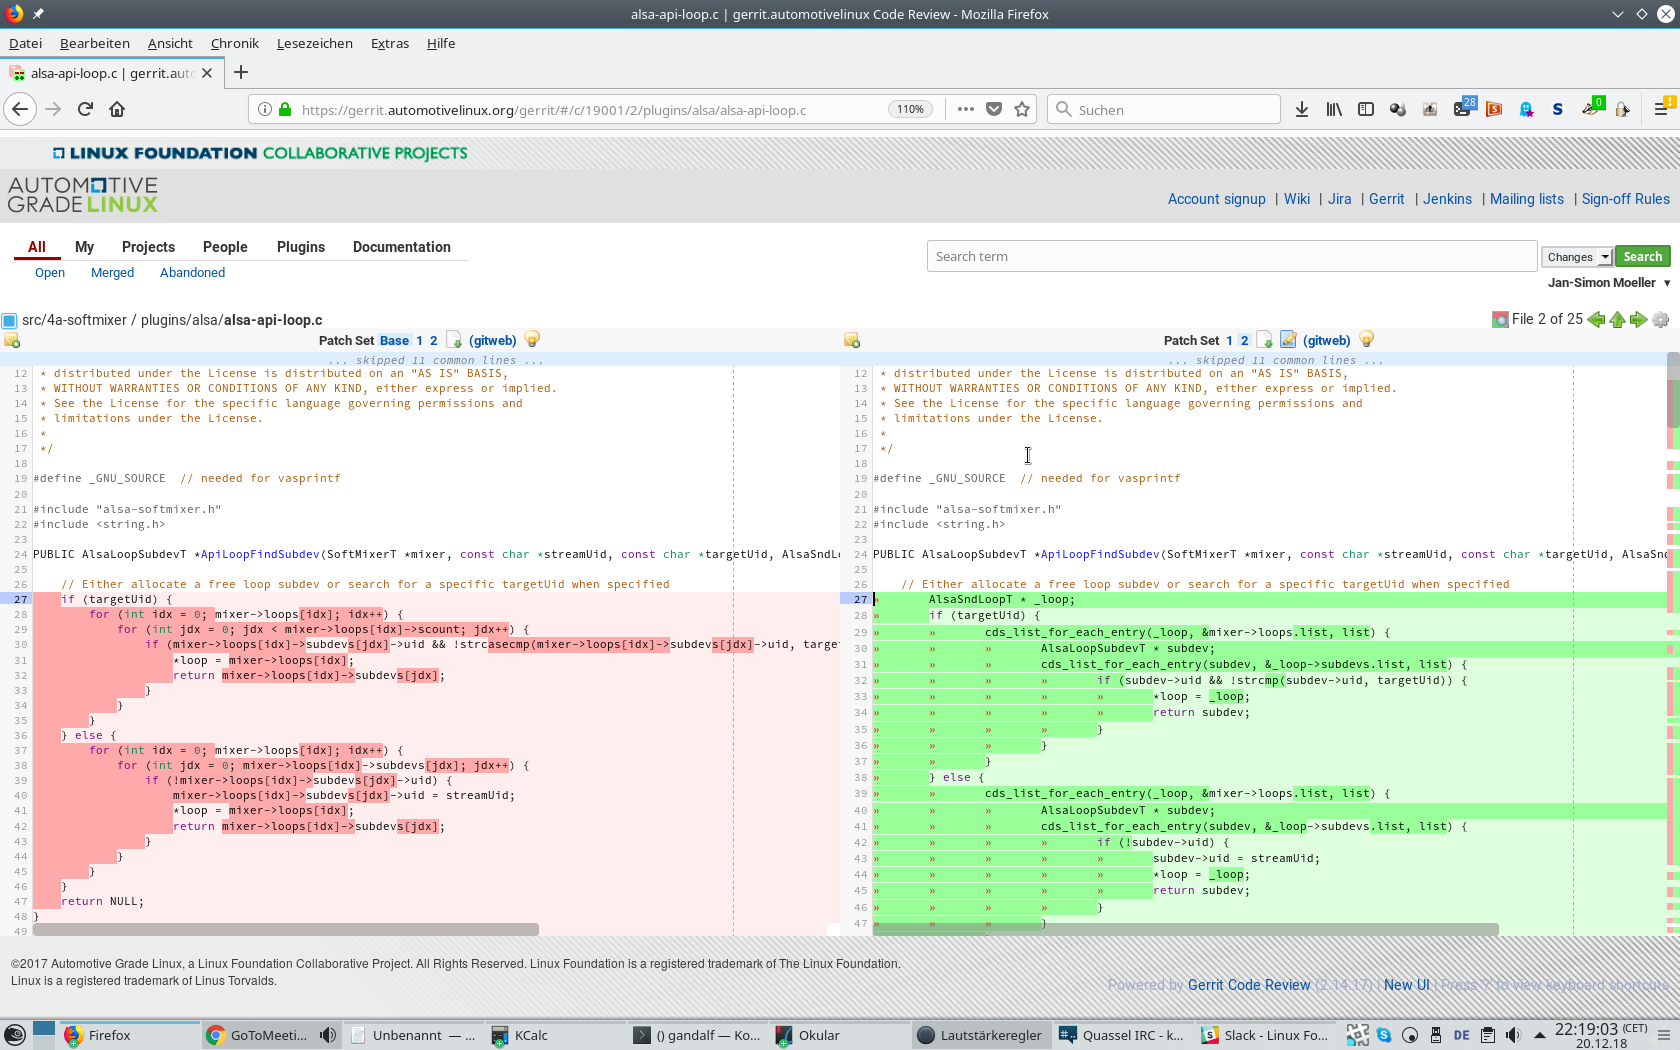This screenshot has width=1680, height=1050.
Task: Toggle right side lightbulb highlight icon
Action: coord(1367,340)
